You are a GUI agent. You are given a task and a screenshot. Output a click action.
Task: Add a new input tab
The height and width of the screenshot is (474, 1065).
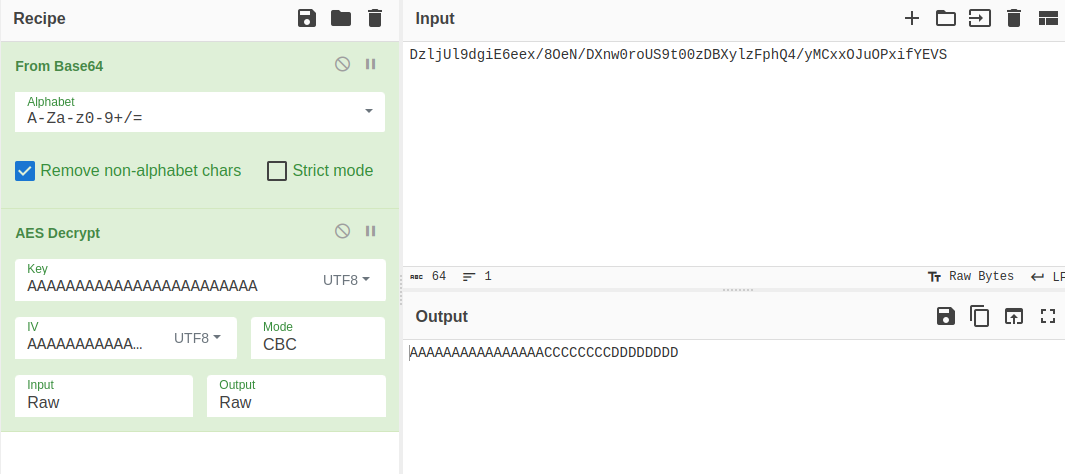(x=911, y=18)
